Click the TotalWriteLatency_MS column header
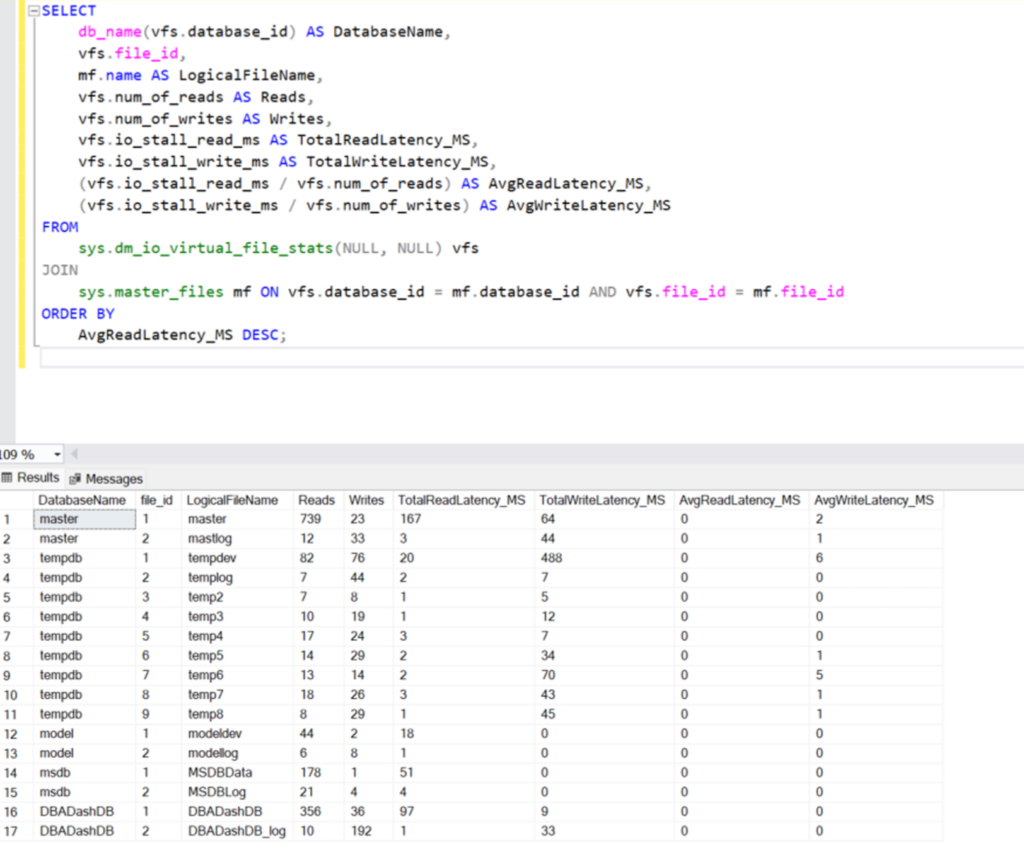 tap(601, 499)
